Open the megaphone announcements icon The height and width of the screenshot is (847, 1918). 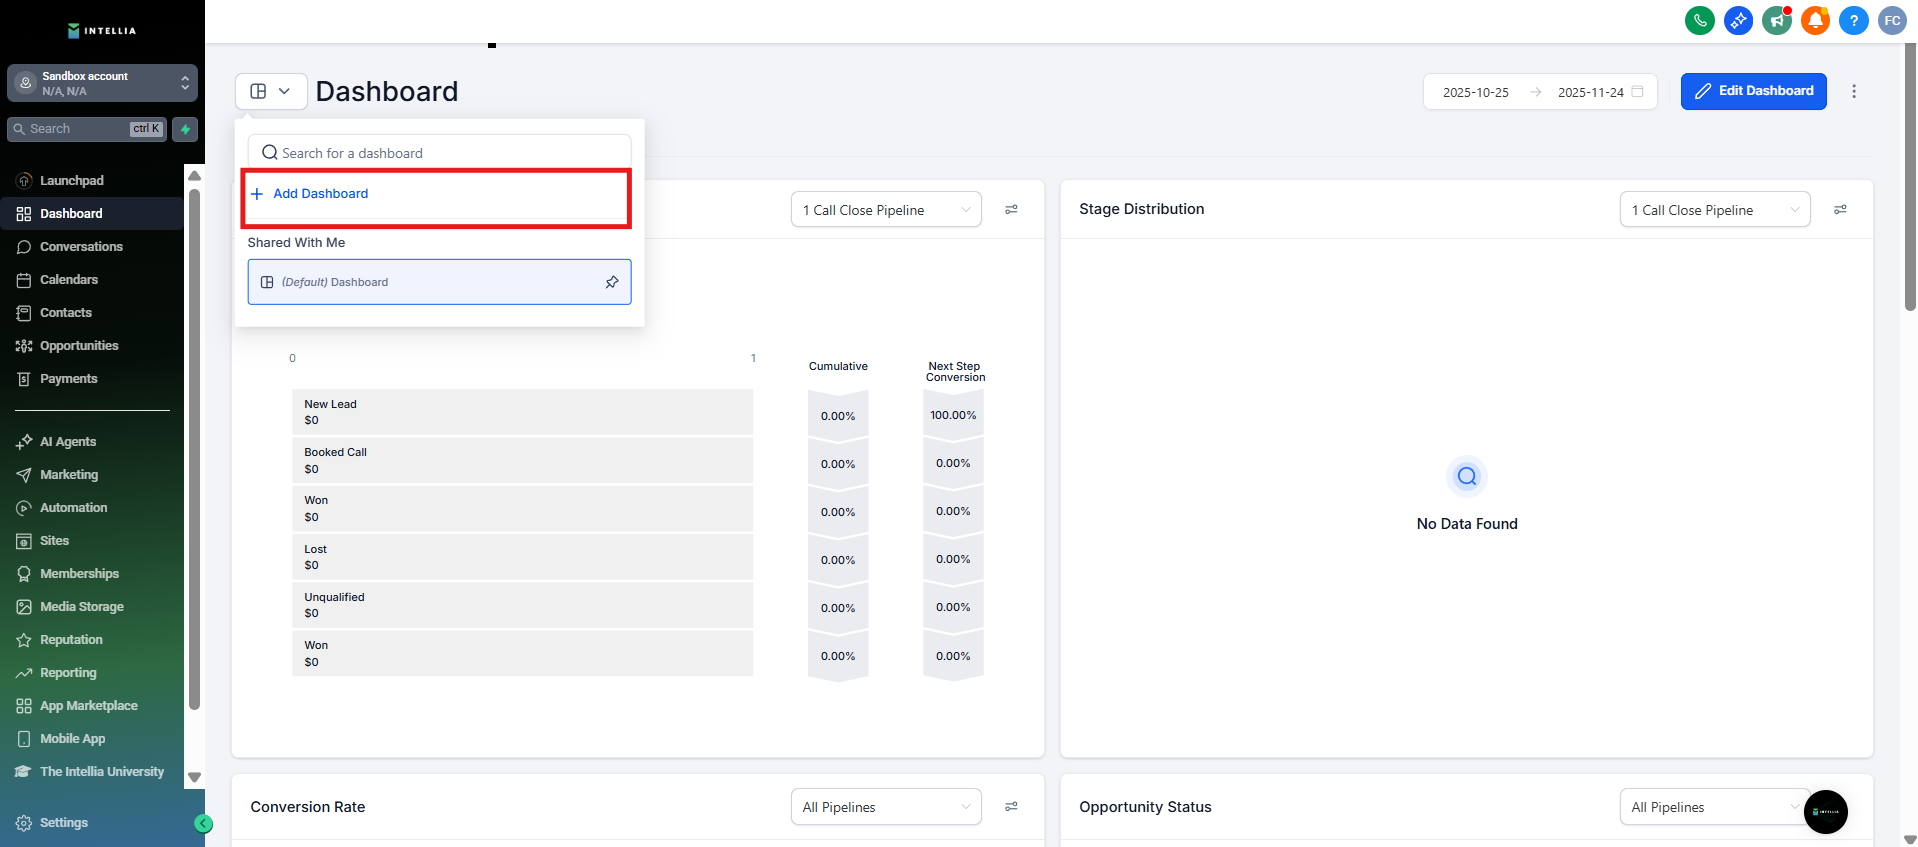pos(1777,20)
